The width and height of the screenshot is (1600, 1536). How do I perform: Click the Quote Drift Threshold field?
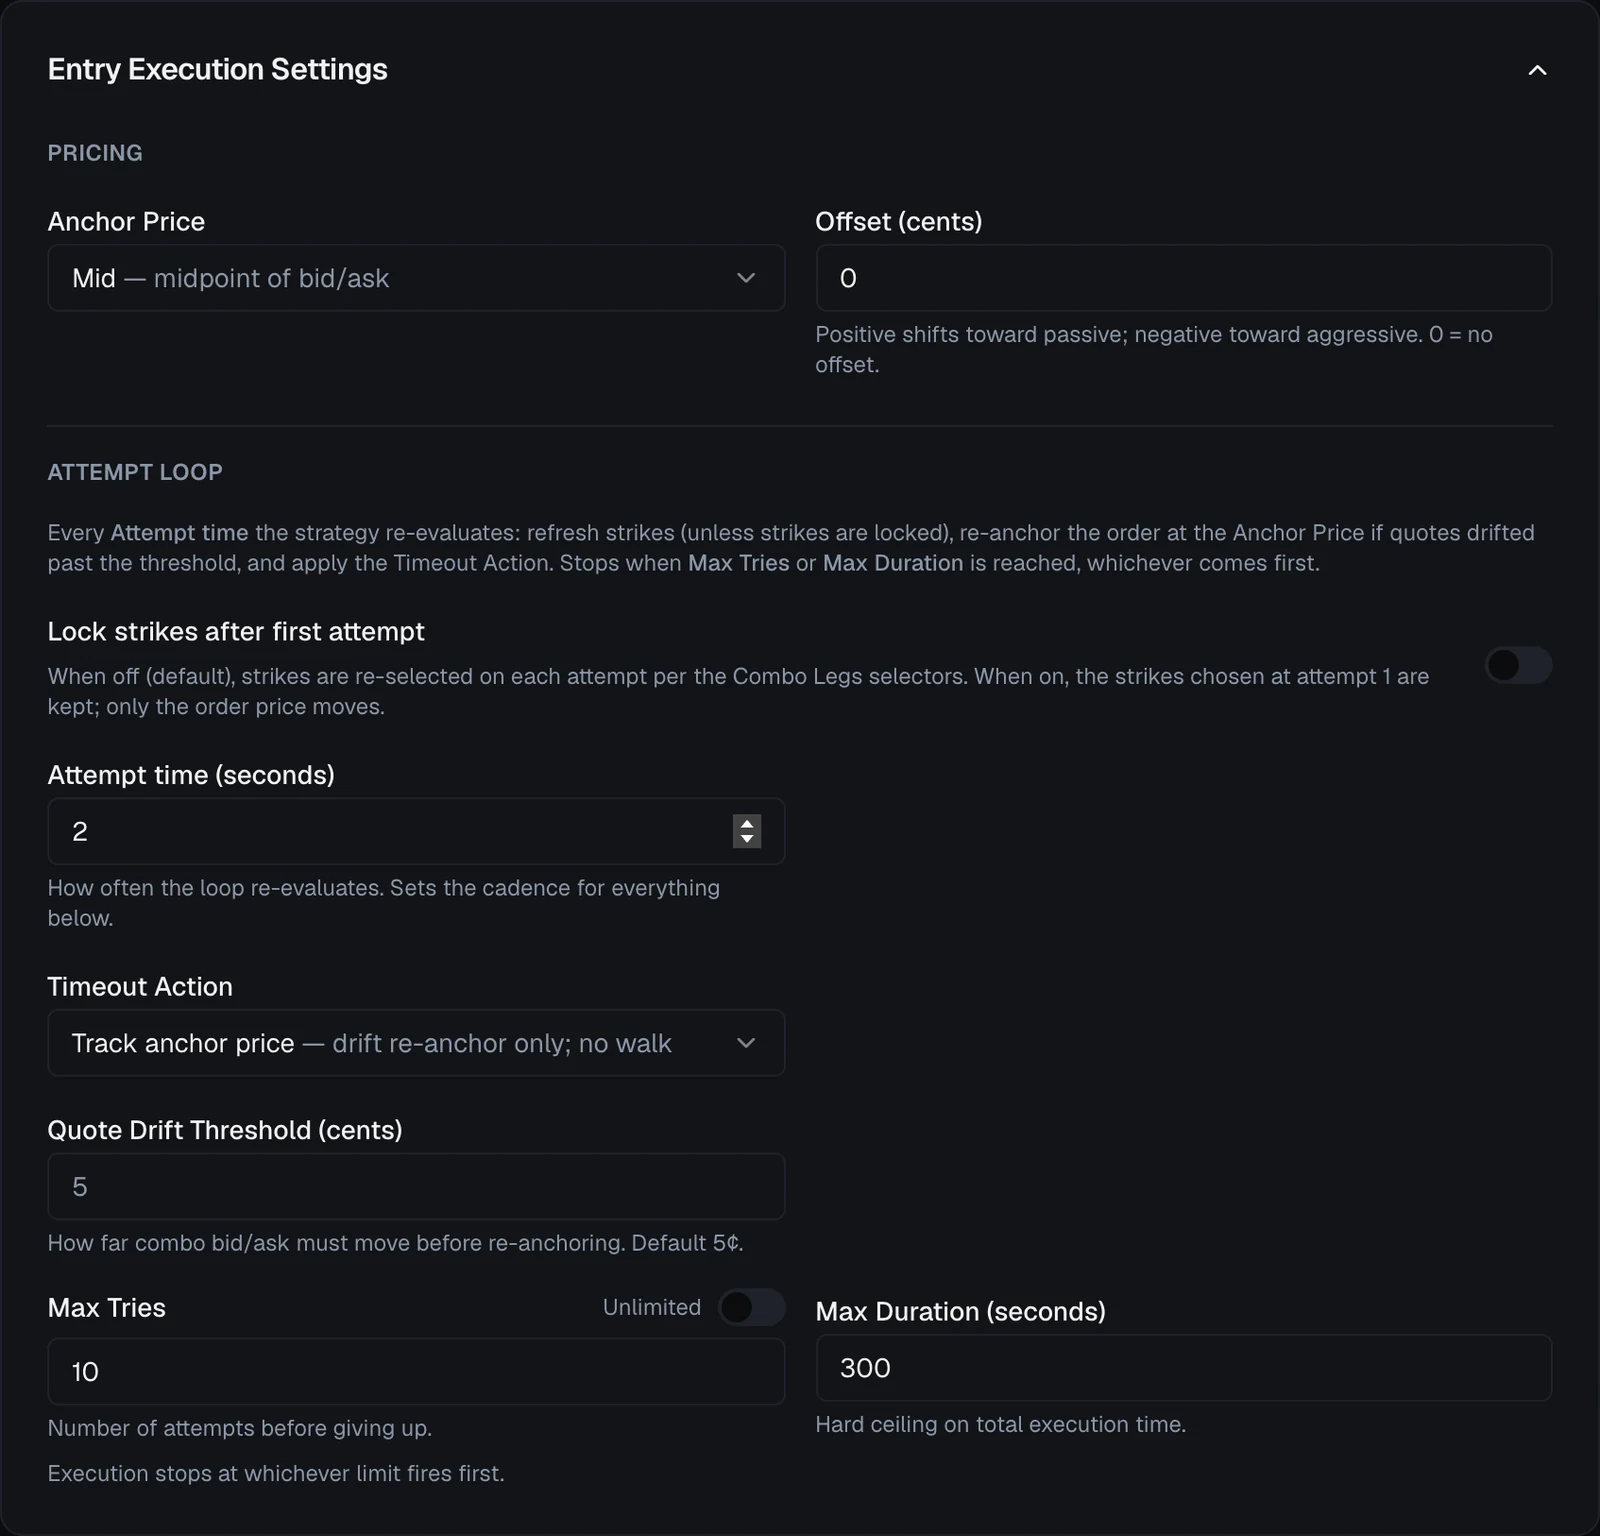coord(416,1187)
